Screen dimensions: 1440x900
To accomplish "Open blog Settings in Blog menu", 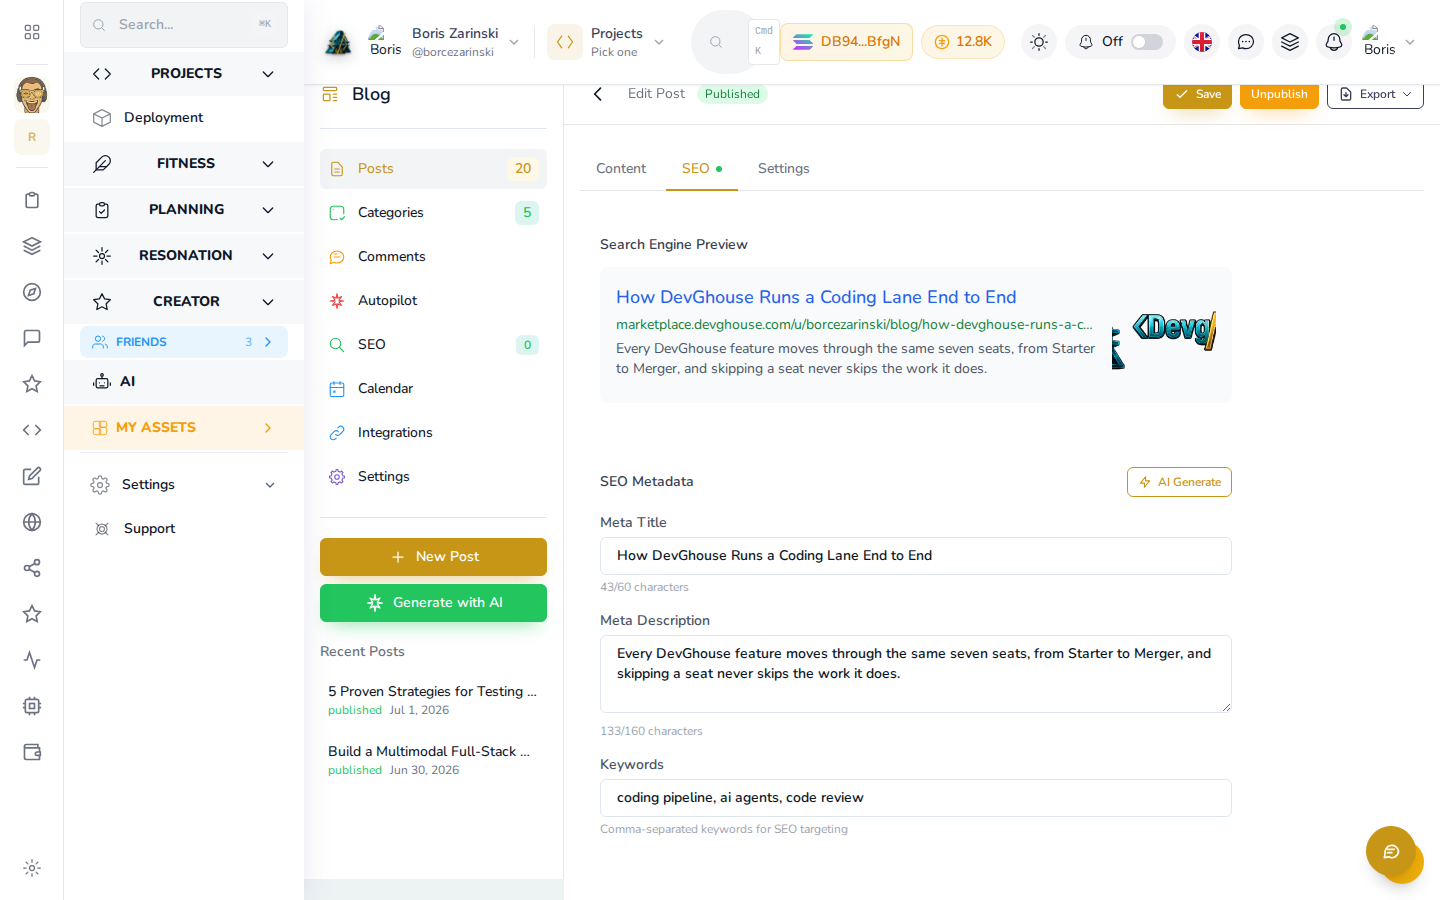I will [433, 477].
